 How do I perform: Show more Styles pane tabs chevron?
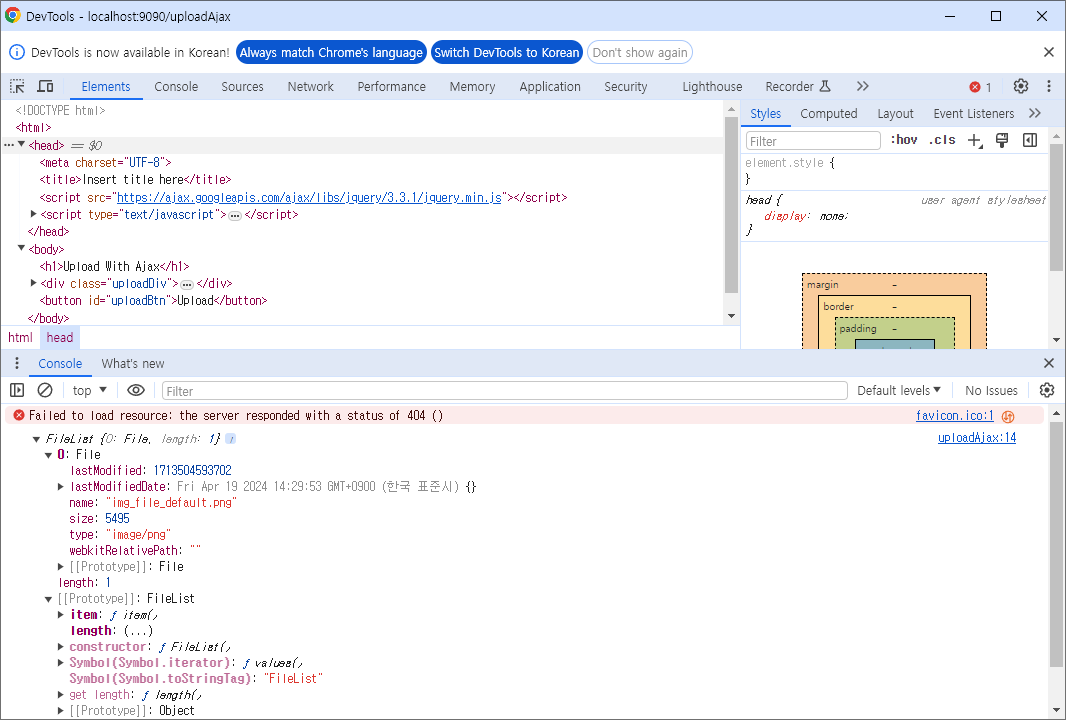coord(1035,114)
